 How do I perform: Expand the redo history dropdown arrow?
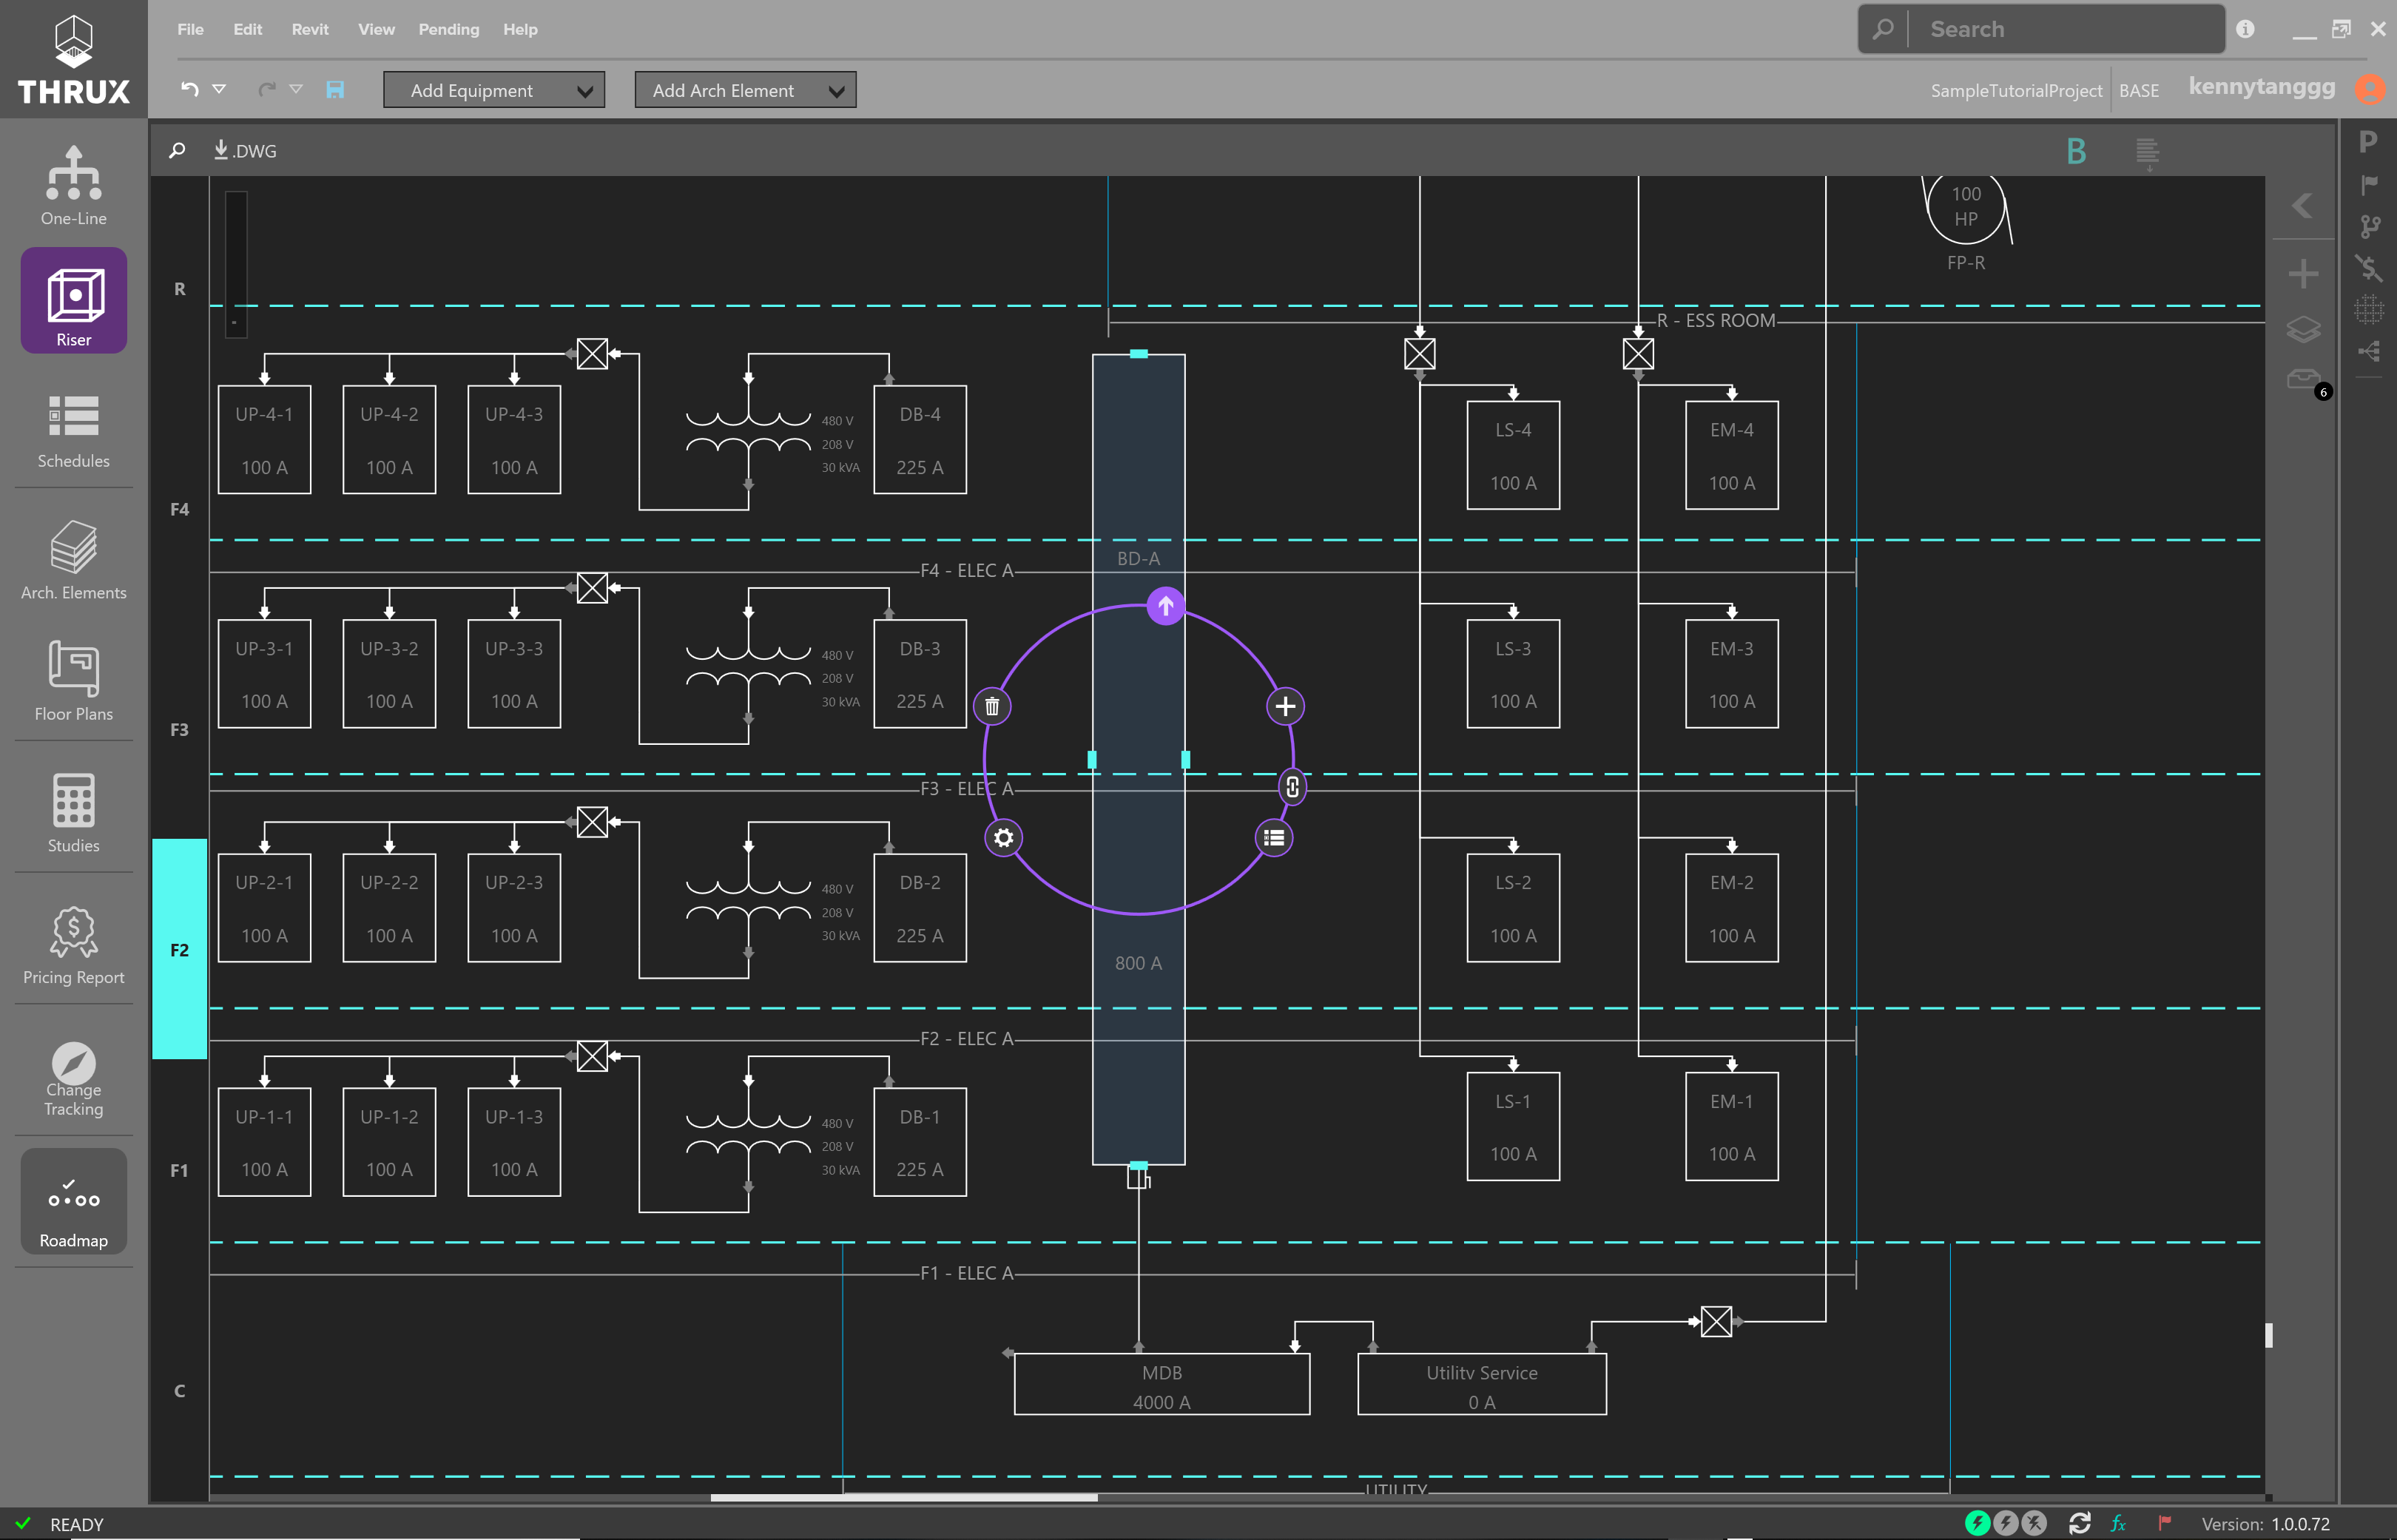(x=296, y=89)
